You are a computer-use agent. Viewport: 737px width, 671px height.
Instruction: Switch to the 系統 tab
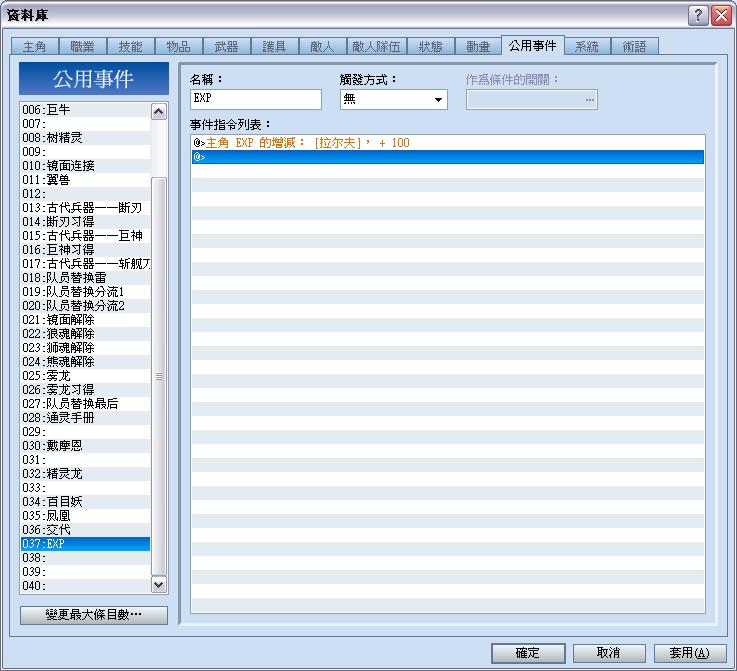click(x=587, y=47)
